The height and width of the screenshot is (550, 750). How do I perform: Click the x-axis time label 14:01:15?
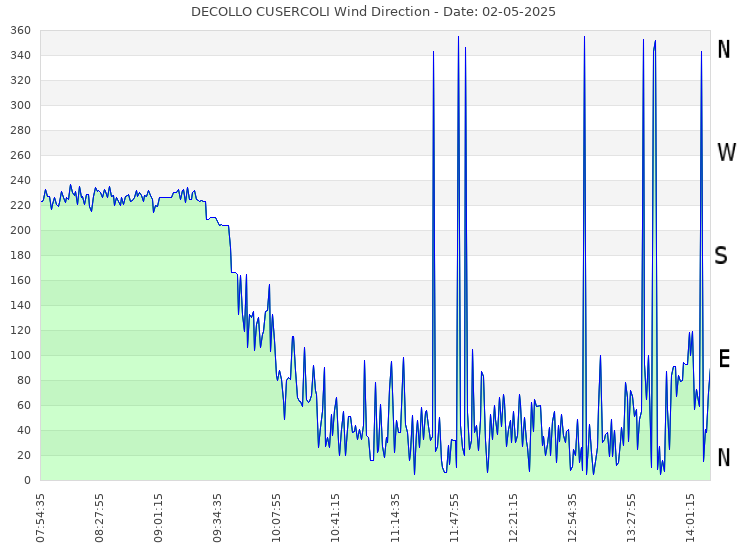click(x=691, y=518)
